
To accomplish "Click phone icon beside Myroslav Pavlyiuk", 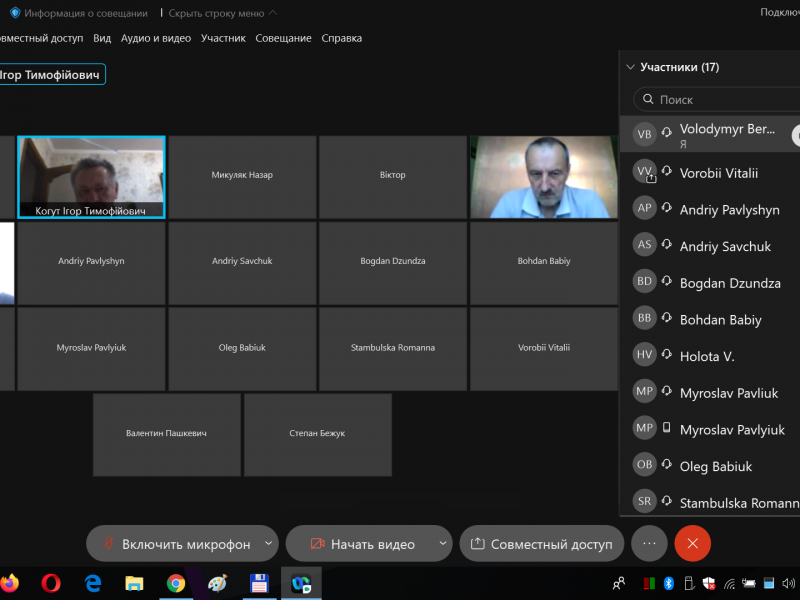I will (667, 429).
